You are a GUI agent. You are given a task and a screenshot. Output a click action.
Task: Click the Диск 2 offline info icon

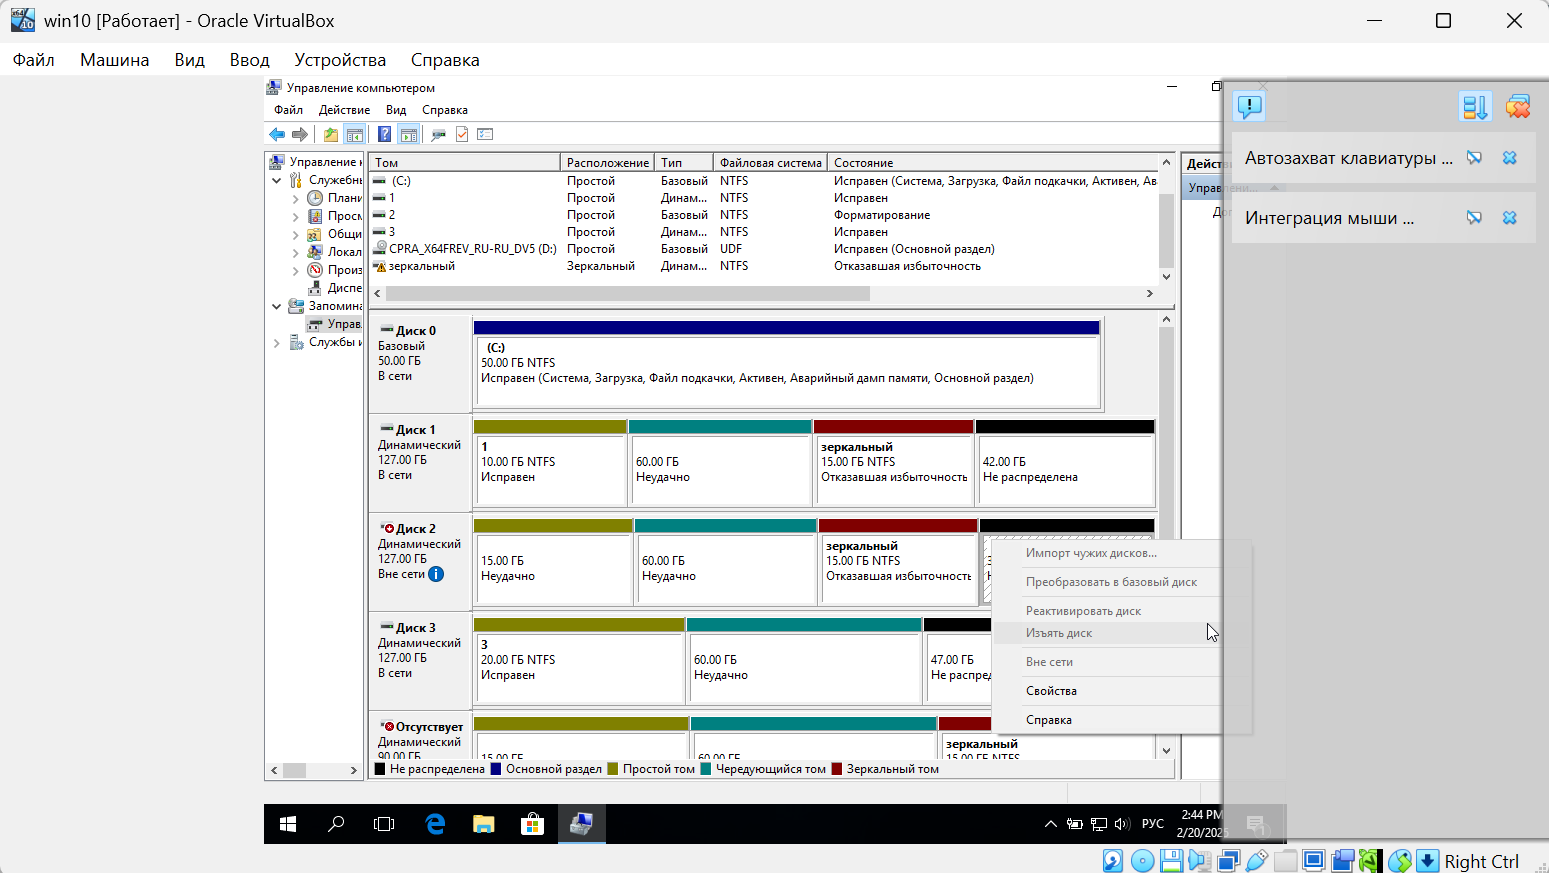pos(436,574)
